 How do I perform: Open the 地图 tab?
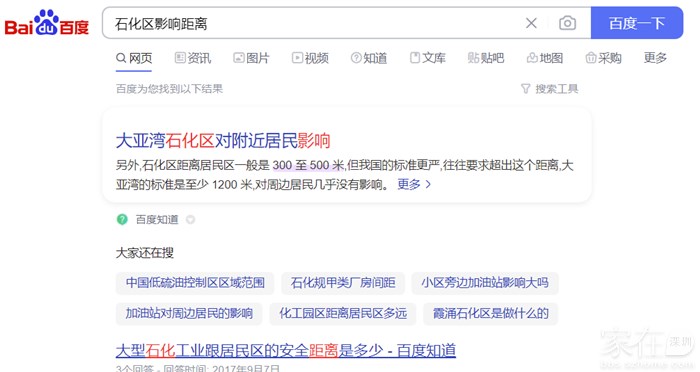(545, 58)
